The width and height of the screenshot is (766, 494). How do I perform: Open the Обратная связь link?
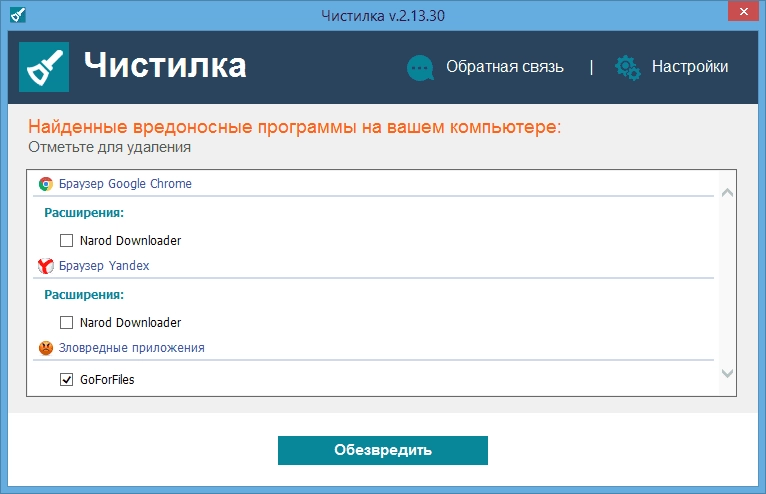point(505,66)
